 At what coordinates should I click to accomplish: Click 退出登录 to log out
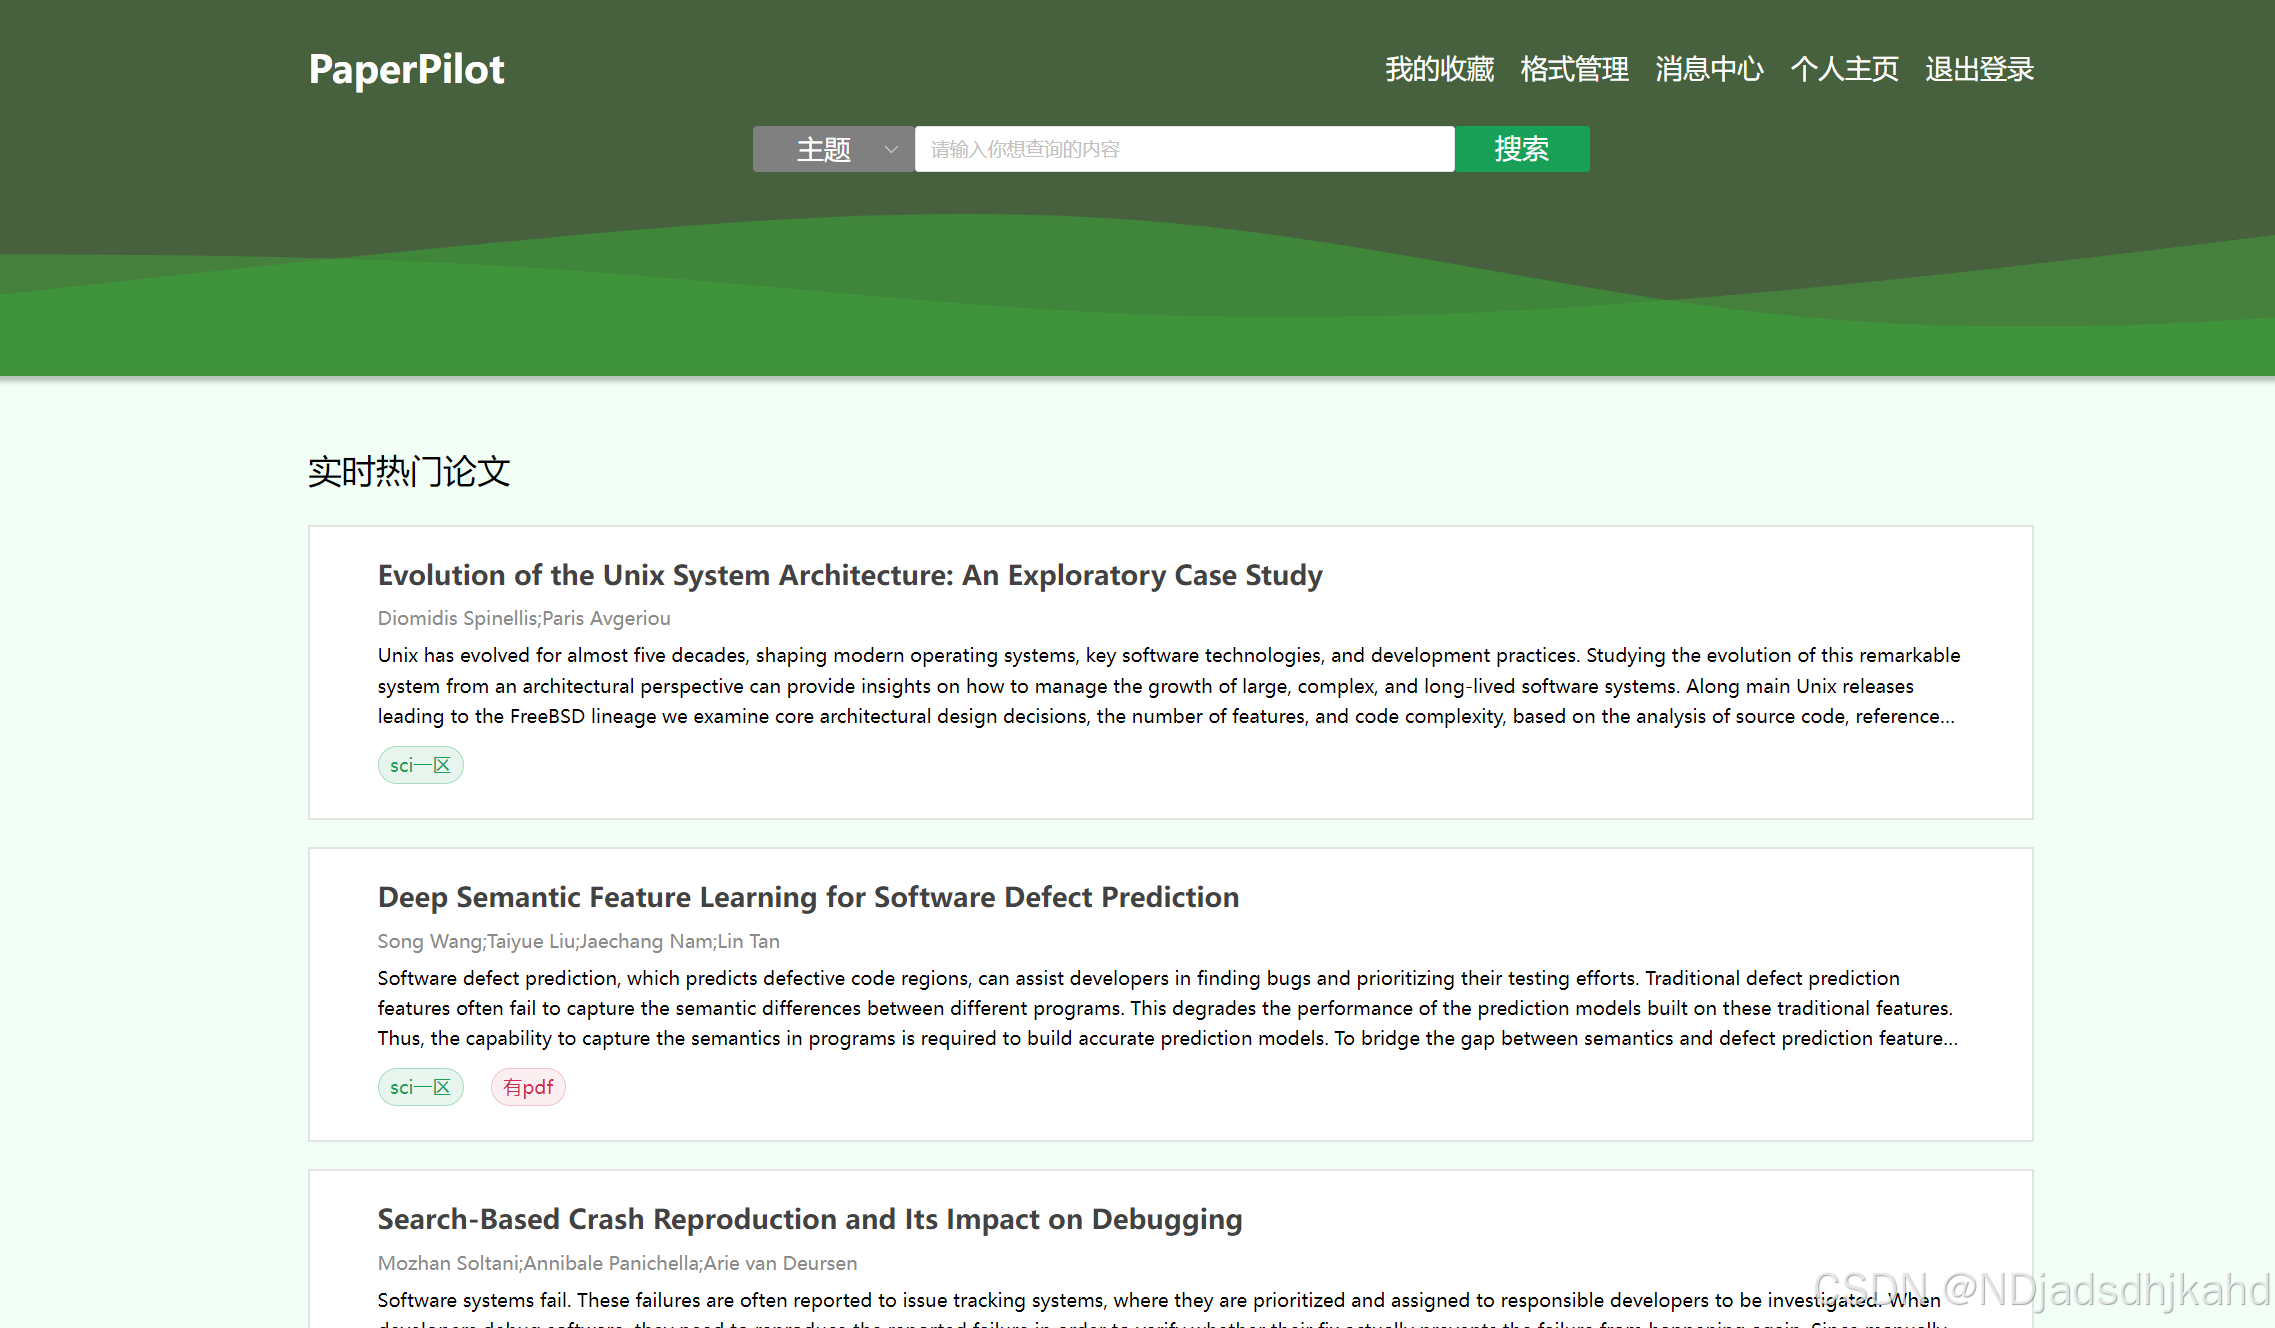coord(1979,69)
